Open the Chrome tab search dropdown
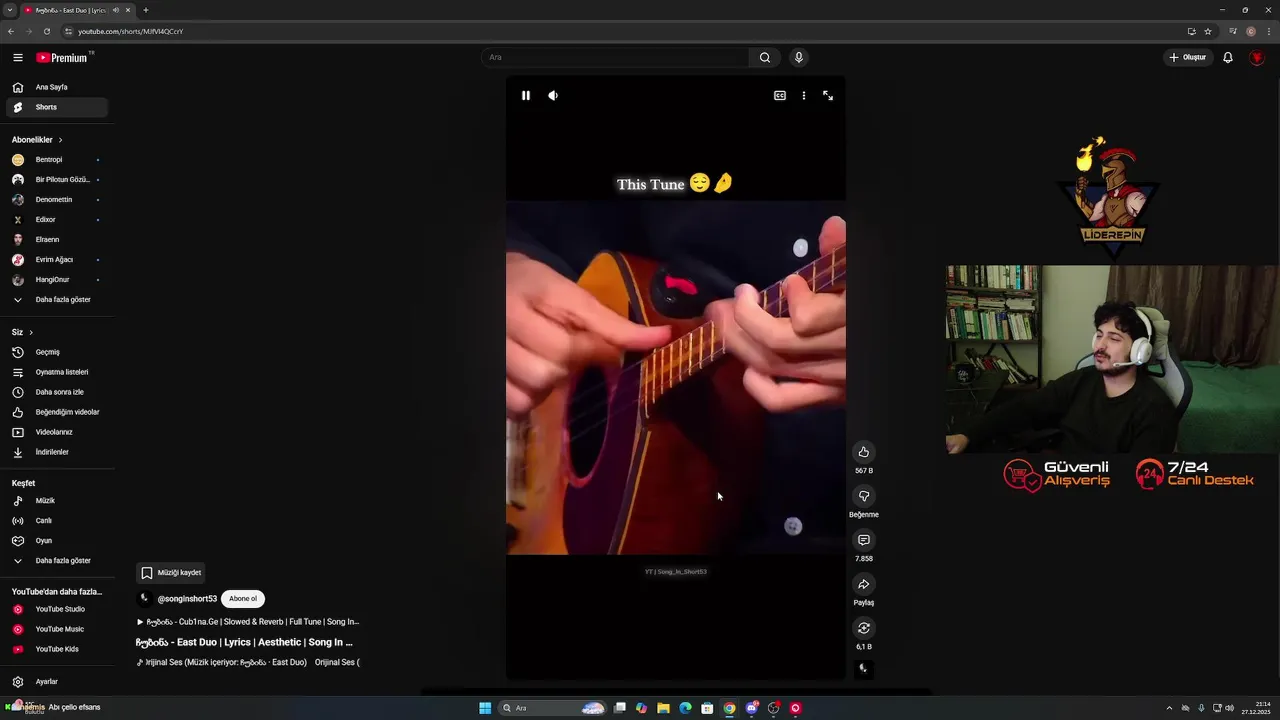 [x=10, y=10]
